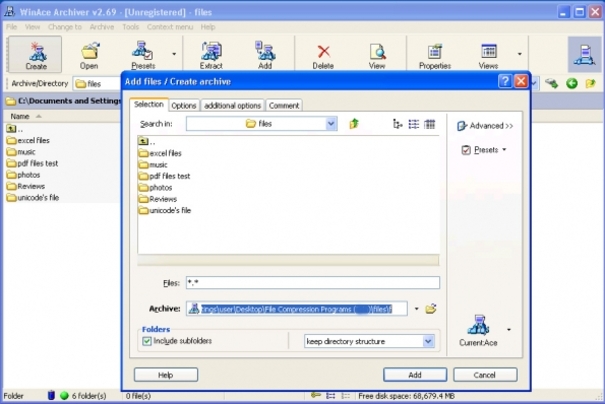Browse for archive with the folder icon
Image resolution: width=605 pixels, height=404 pixels.
pos(431,309)
